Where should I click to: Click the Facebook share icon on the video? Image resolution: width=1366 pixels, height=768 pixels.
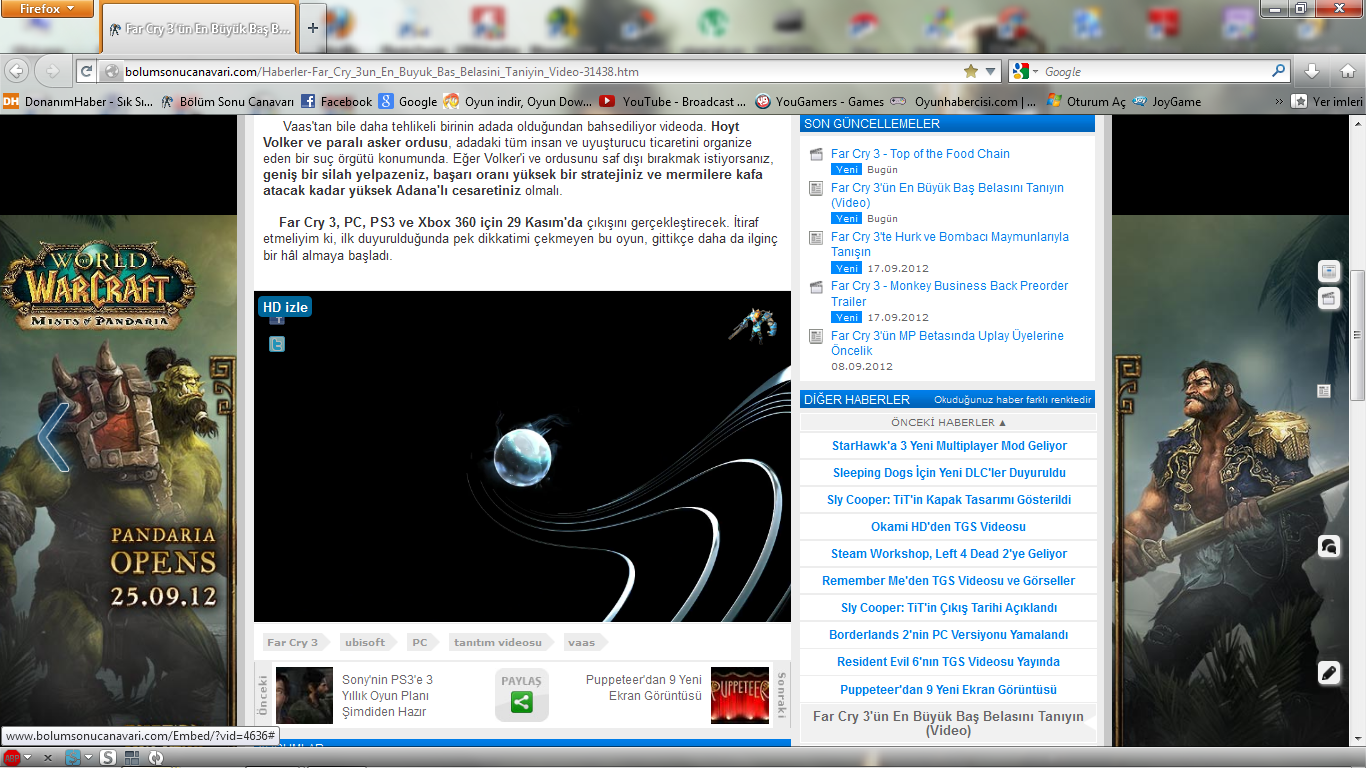click(277, 320)
